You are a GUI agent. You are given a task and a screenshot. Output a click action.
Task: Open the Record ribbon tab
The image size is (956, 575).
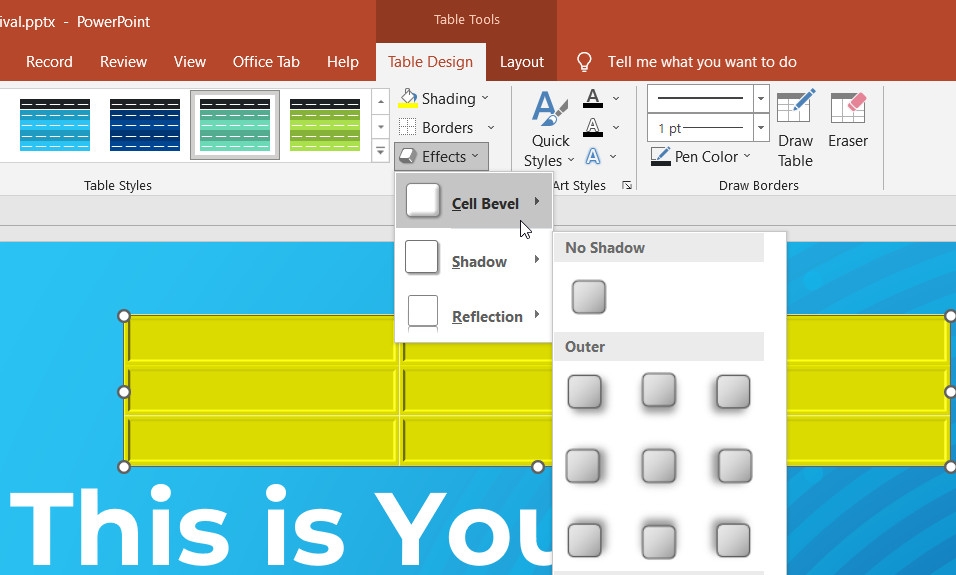click(x=49, y=62)
